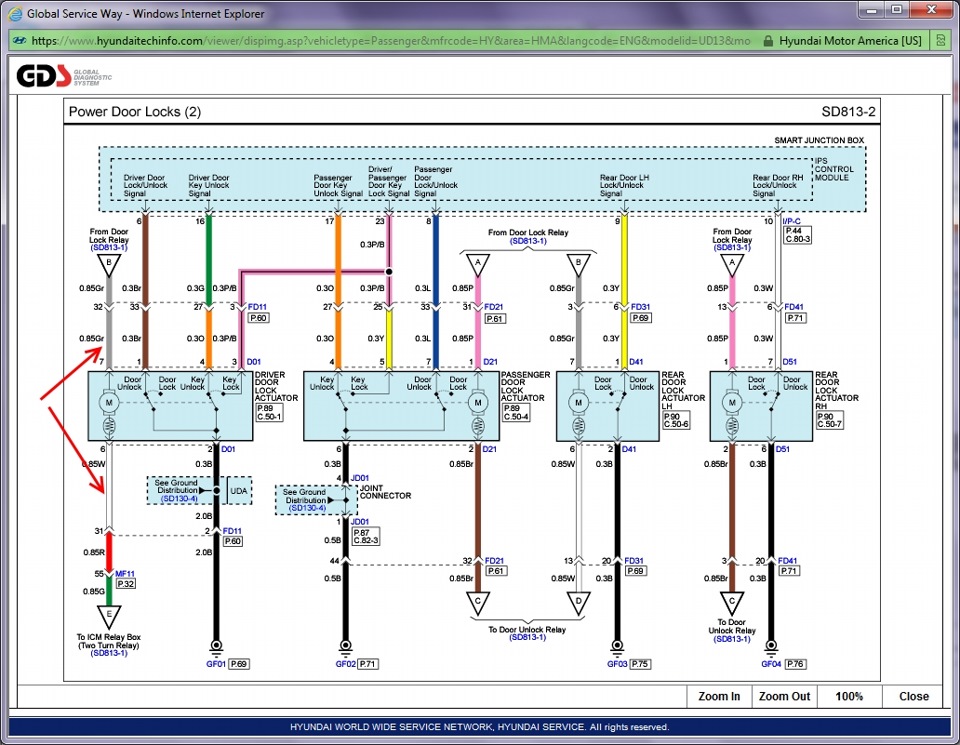Click the PASSENGER DOOR LOCK ACTUATOR label
The width and height of the screenshot is (960, 745).
[525, 386]
